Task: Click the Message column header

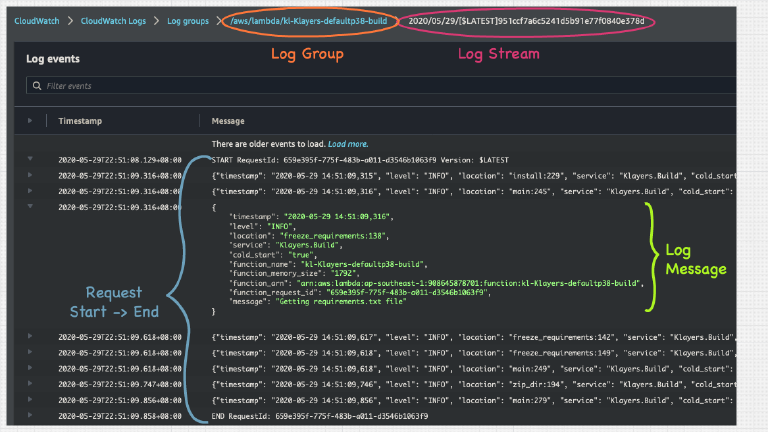Action: (x=229, y=121)
